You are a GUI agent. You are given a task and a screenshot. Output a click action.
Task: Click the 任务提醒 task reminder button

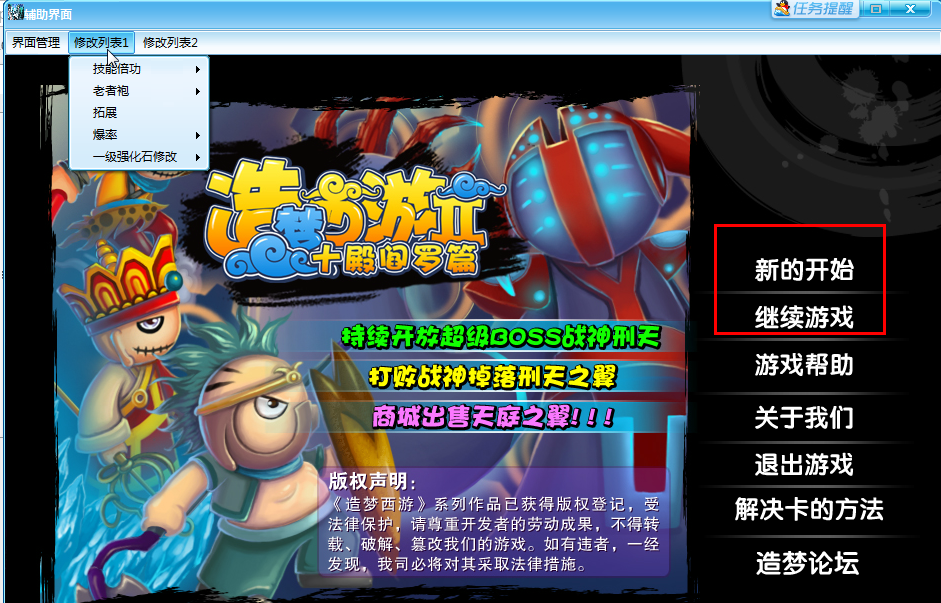[x=816, y=8]
